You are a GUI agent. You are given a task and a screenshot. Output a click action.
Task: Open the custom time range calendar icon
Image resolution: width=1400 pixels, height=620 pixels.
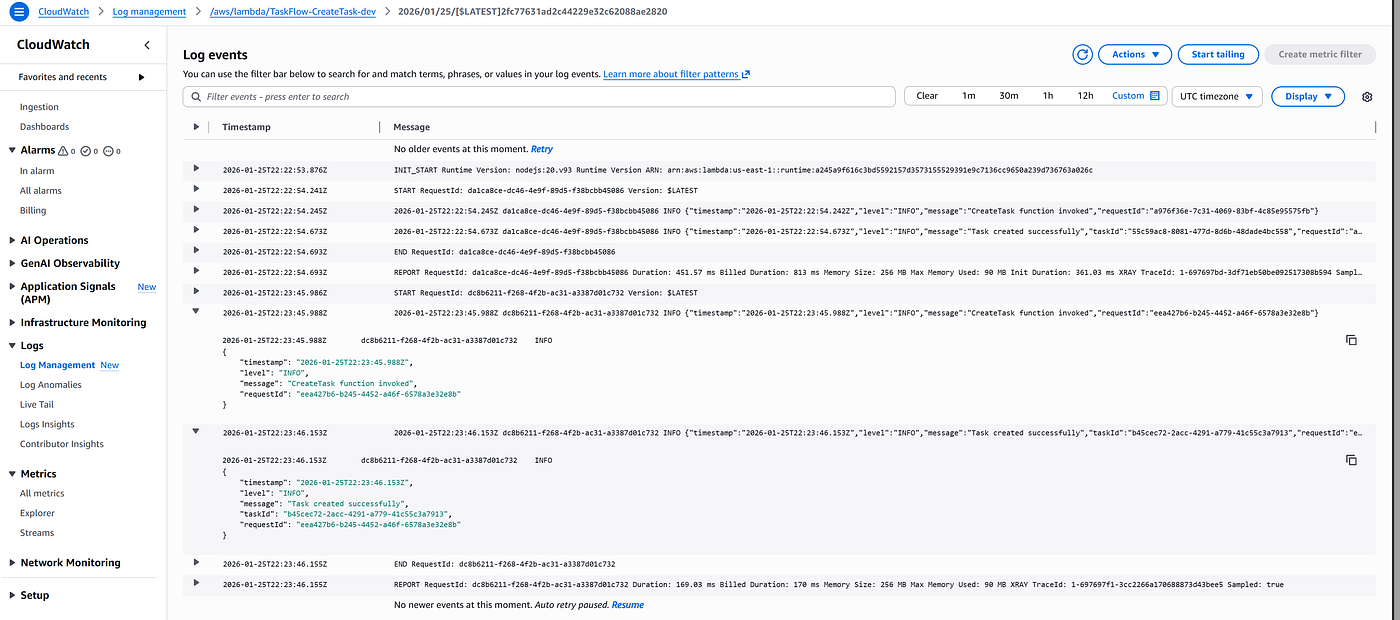(x=1155, y=96)
